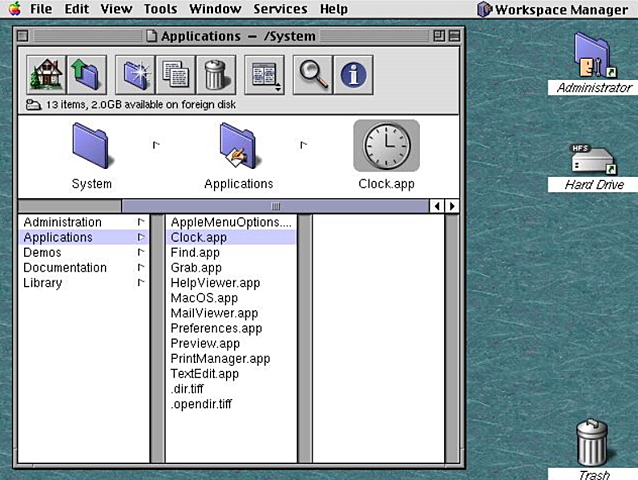Select Grab.app in the file list

pyautogui.click(x=231, y=268)
